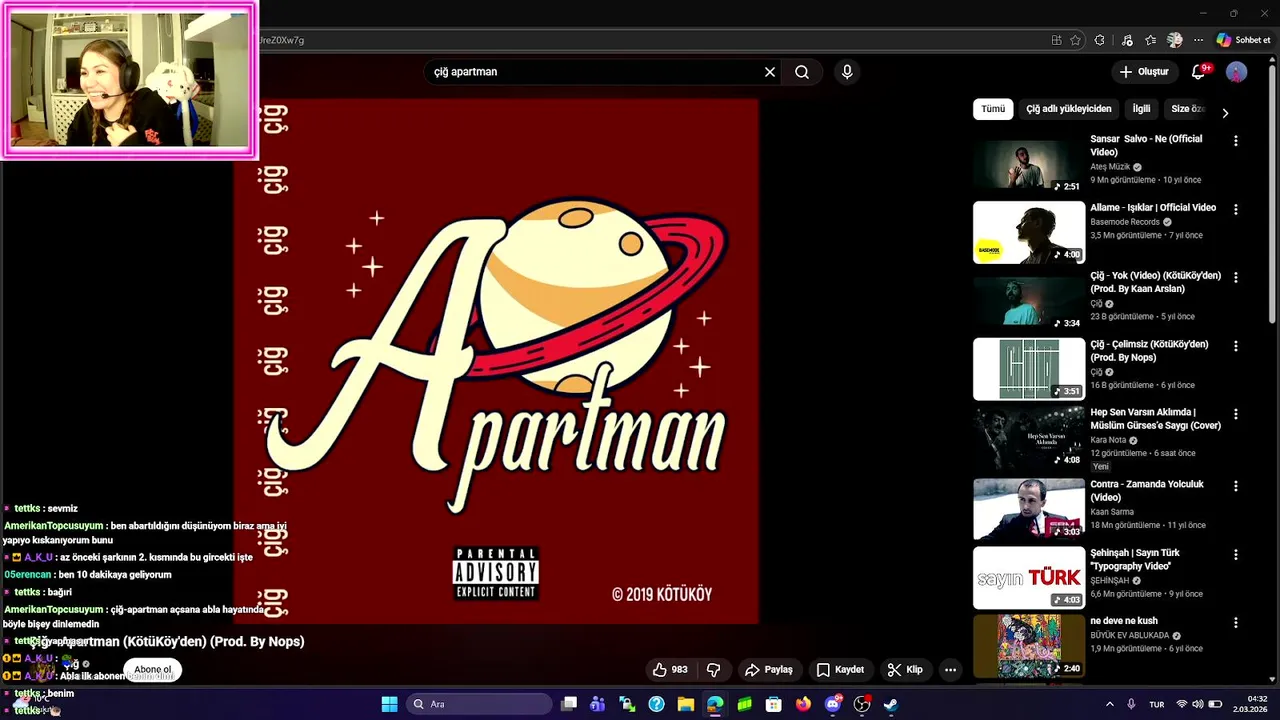
Task: Open Get Help question mark taskbar icon
Action: 656,704
